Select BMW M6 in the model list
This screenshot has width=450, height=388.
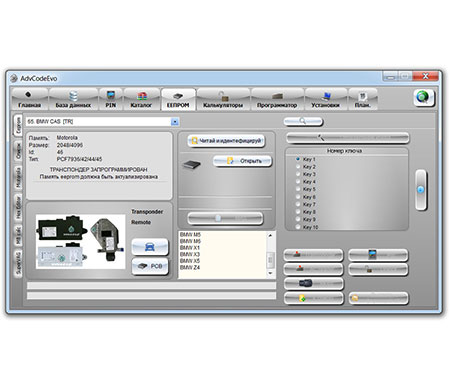pyautogui.click(x=190, y=241)
